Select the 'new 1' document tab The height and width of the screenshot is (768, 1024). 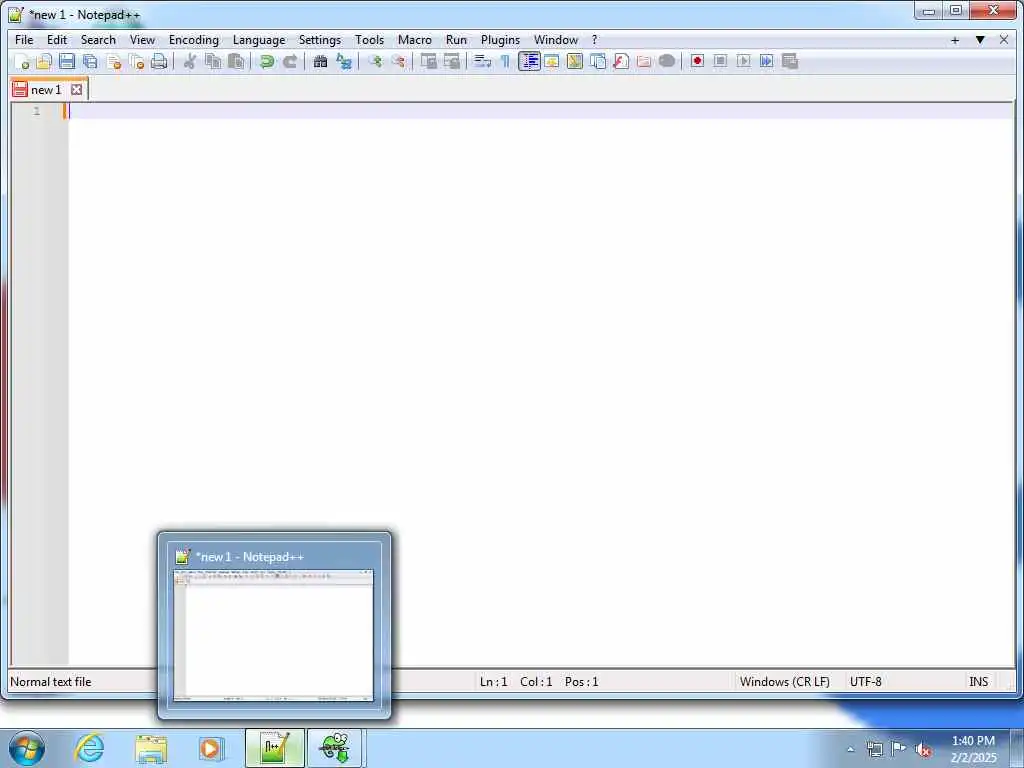[46, 89]
